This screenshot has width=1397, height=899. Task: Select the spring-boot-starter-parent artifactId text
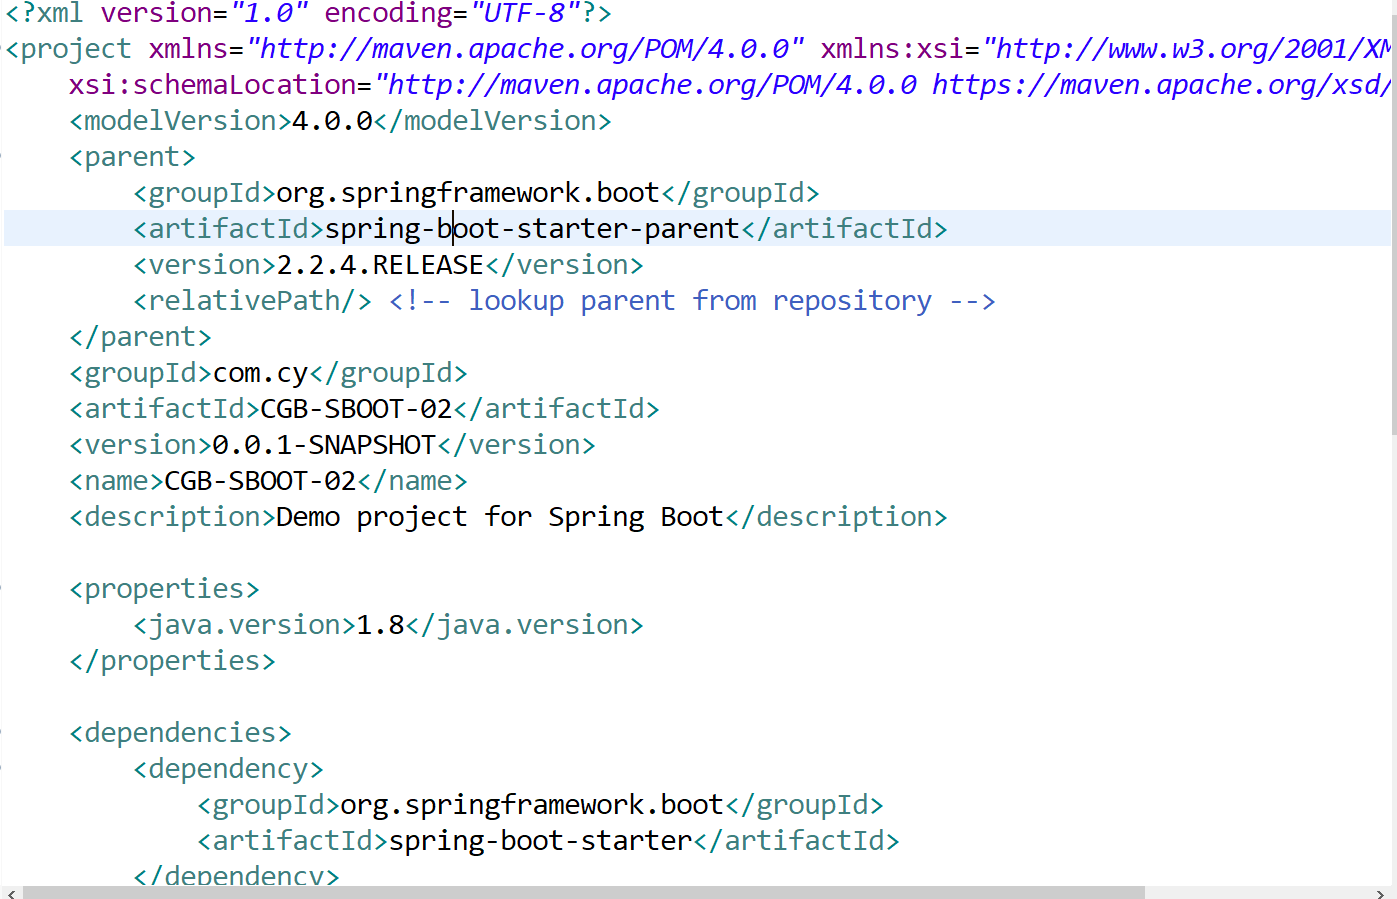point(530,228)
